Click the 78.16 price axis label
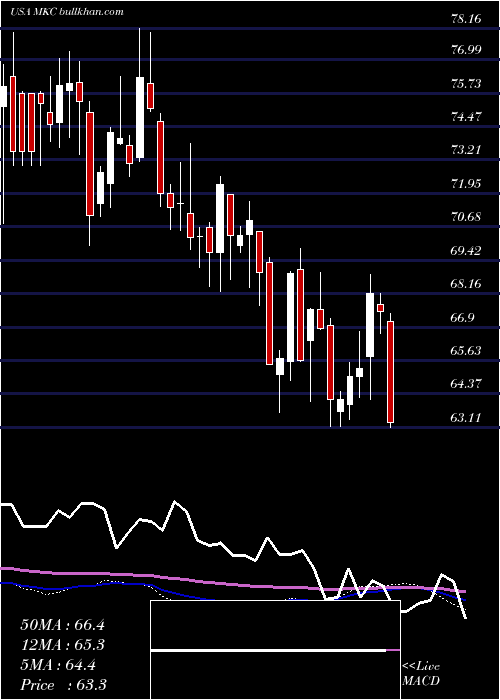This screenshot has height=700, width=500. tap(467, 19)
